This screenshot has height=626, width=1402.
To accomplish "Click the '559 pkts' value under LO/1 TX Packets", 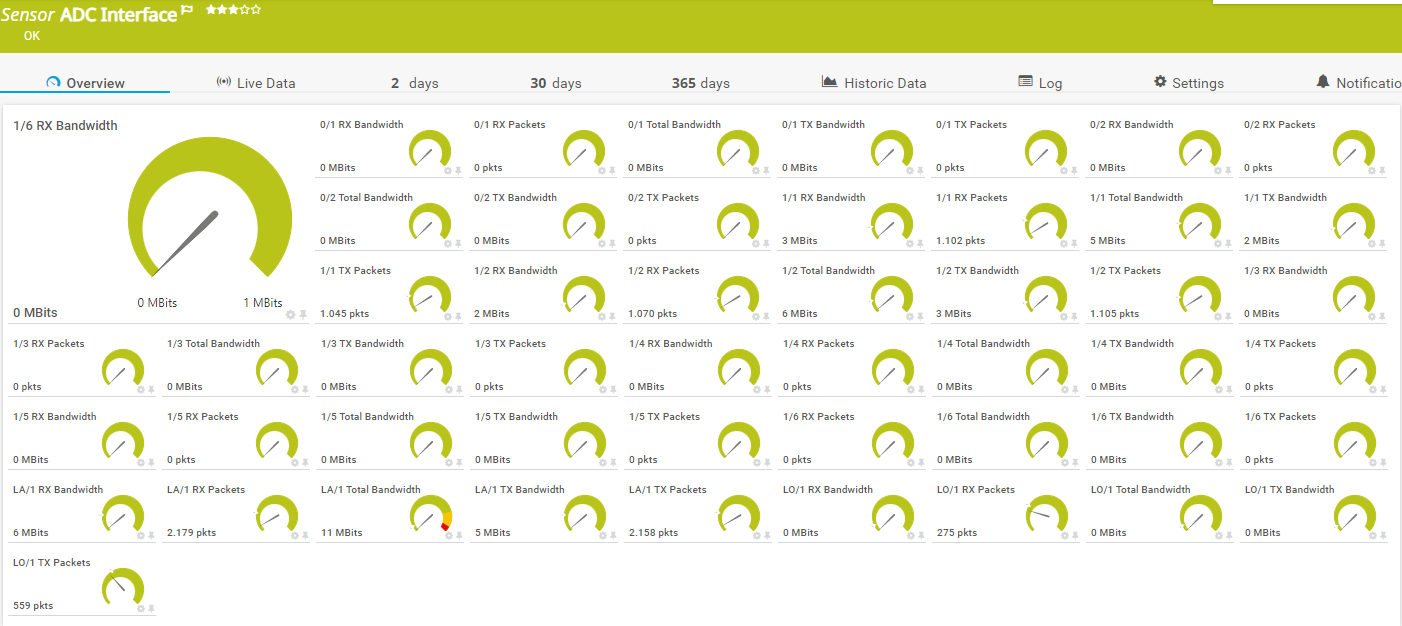I will pos(33,606).
